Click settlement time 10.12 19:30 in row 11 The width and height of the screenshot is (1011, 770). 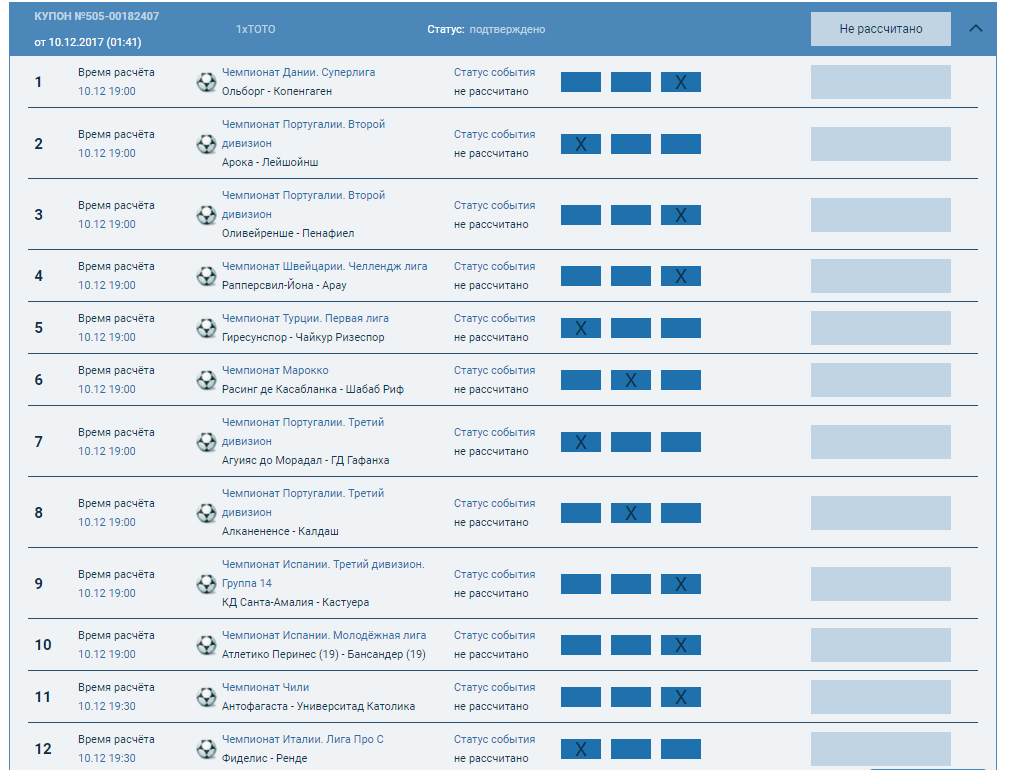pyautogui.click(x=107, y=706)
